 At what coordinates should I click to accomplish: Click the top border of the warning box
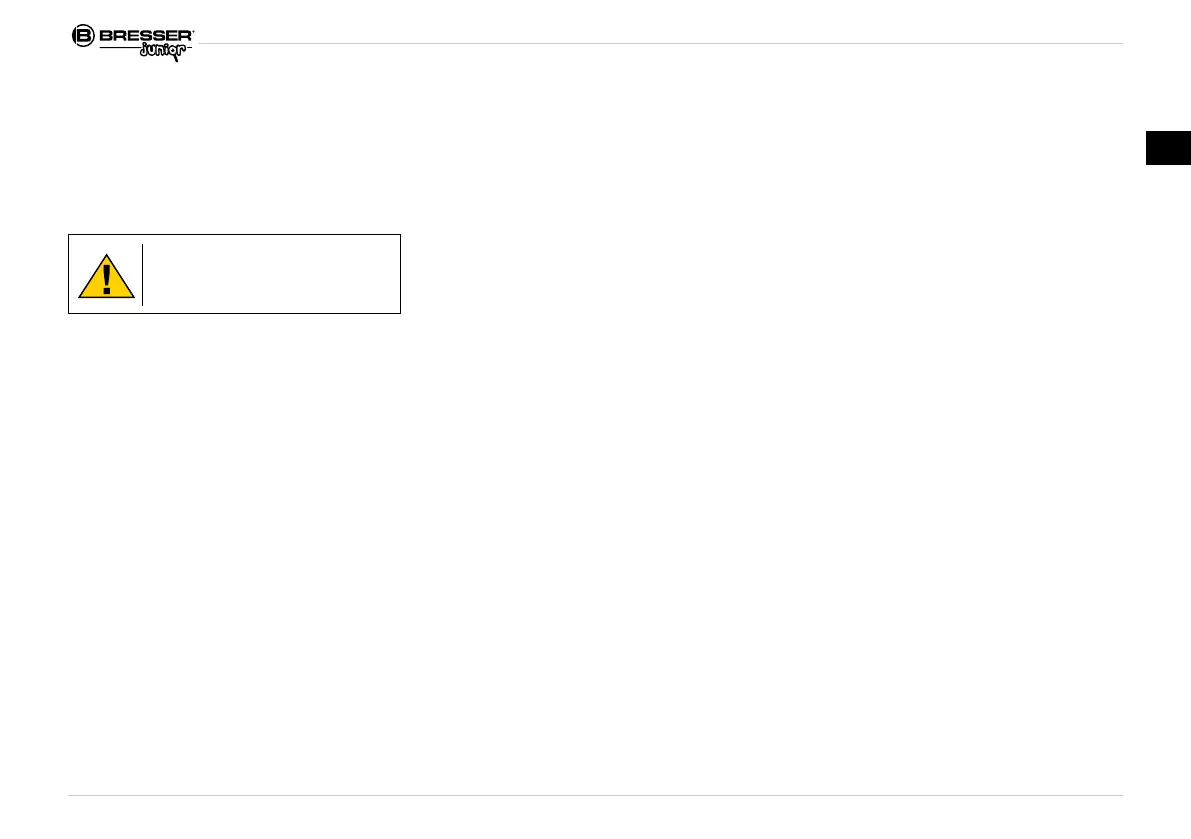234,235
